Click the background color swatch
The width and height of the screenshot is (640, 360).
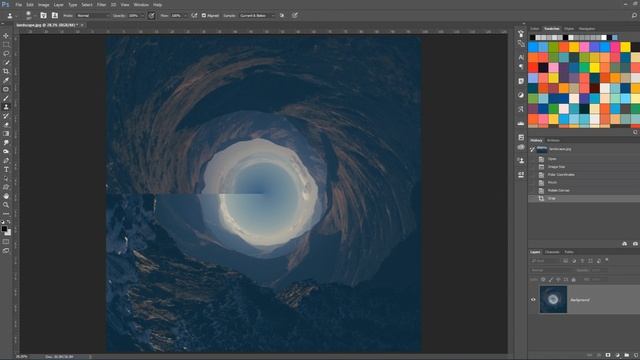(x=9, y=233)
